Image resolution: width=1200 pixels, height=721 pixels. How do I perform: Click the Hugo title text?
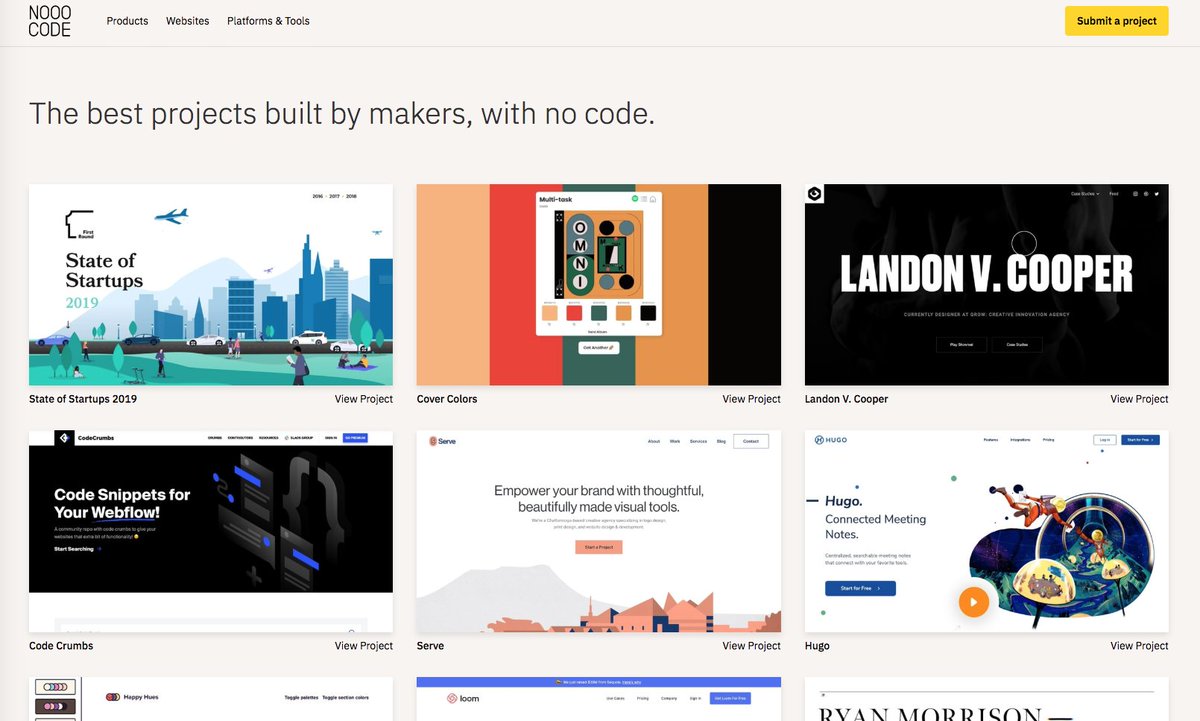click(x=817, y=646)
